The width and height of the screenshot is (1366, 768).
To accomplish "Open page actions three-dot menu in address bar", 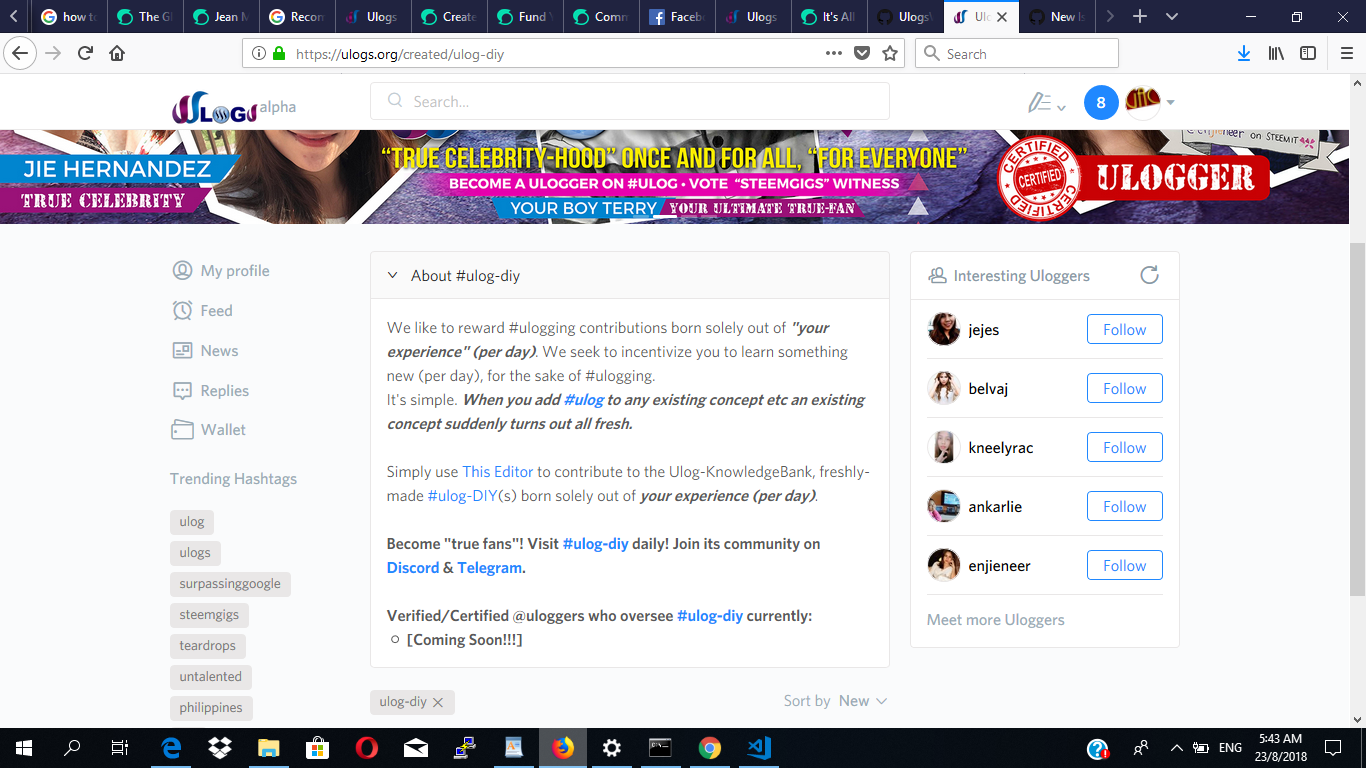I will (833, 54).
